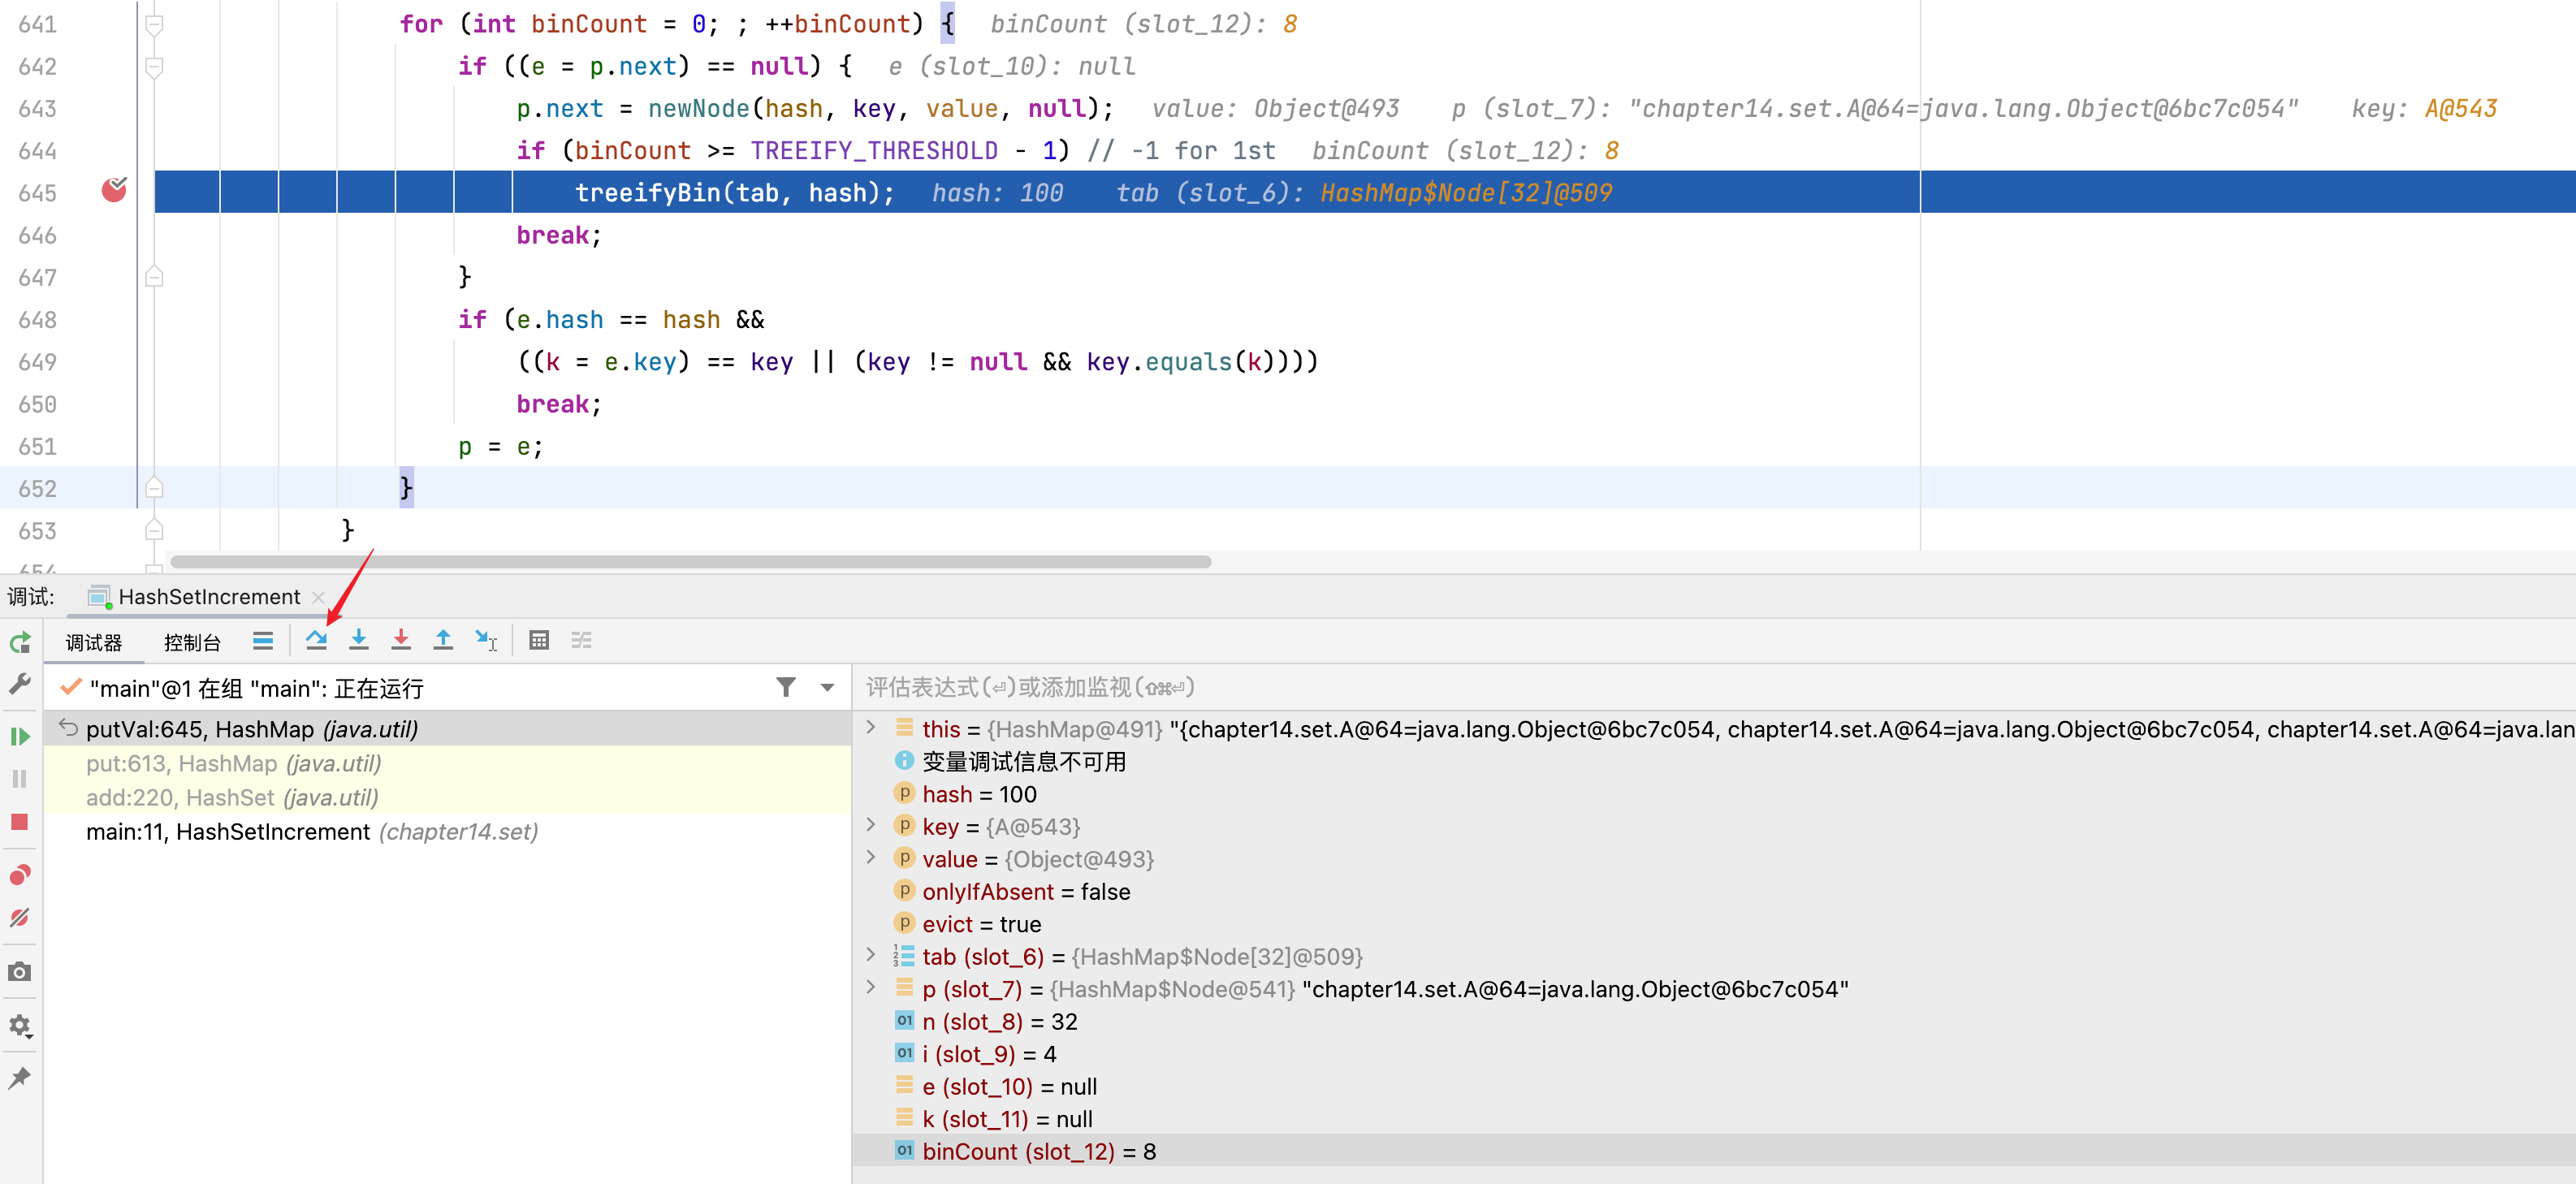
Task: Switch to the 控制台 console tab
Action: [x=192, y=642]
